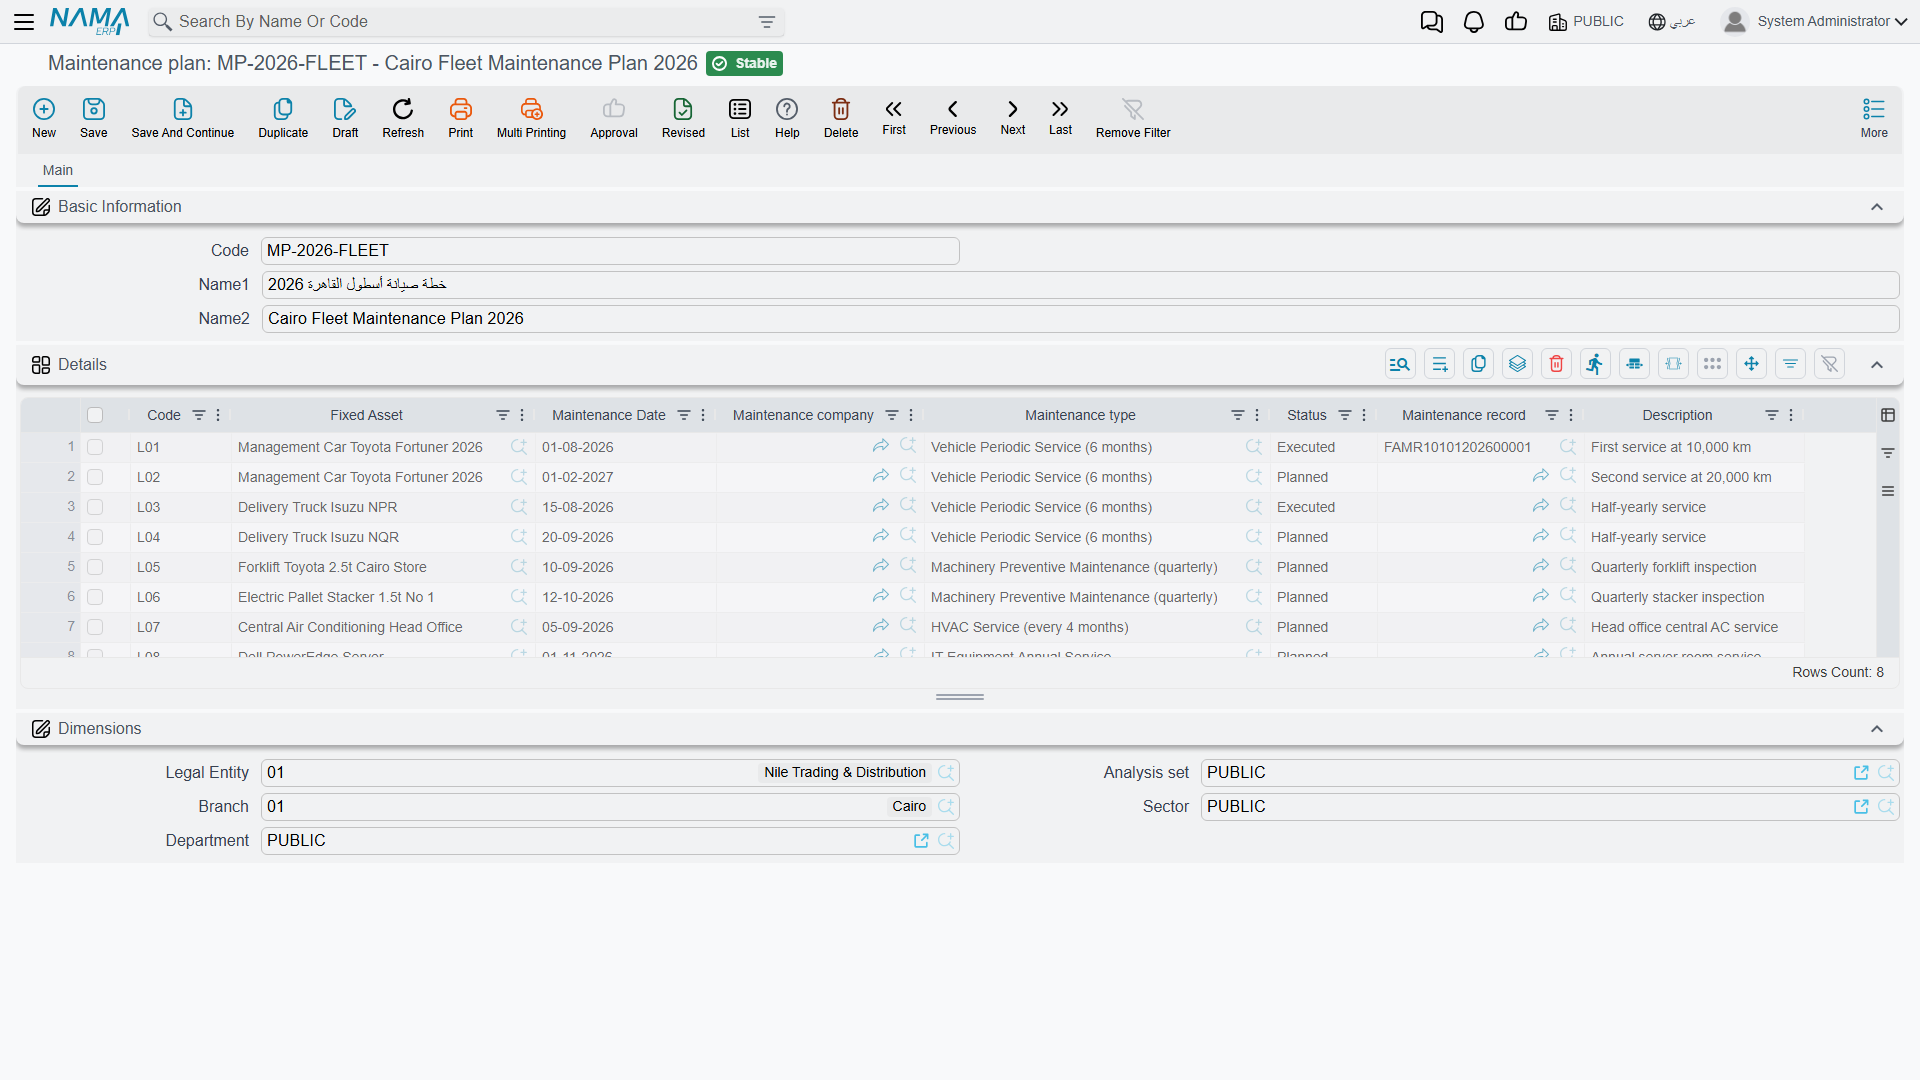Click the Revised toolbar icon
The image size is (1920, 1080).
pos(683,118)
